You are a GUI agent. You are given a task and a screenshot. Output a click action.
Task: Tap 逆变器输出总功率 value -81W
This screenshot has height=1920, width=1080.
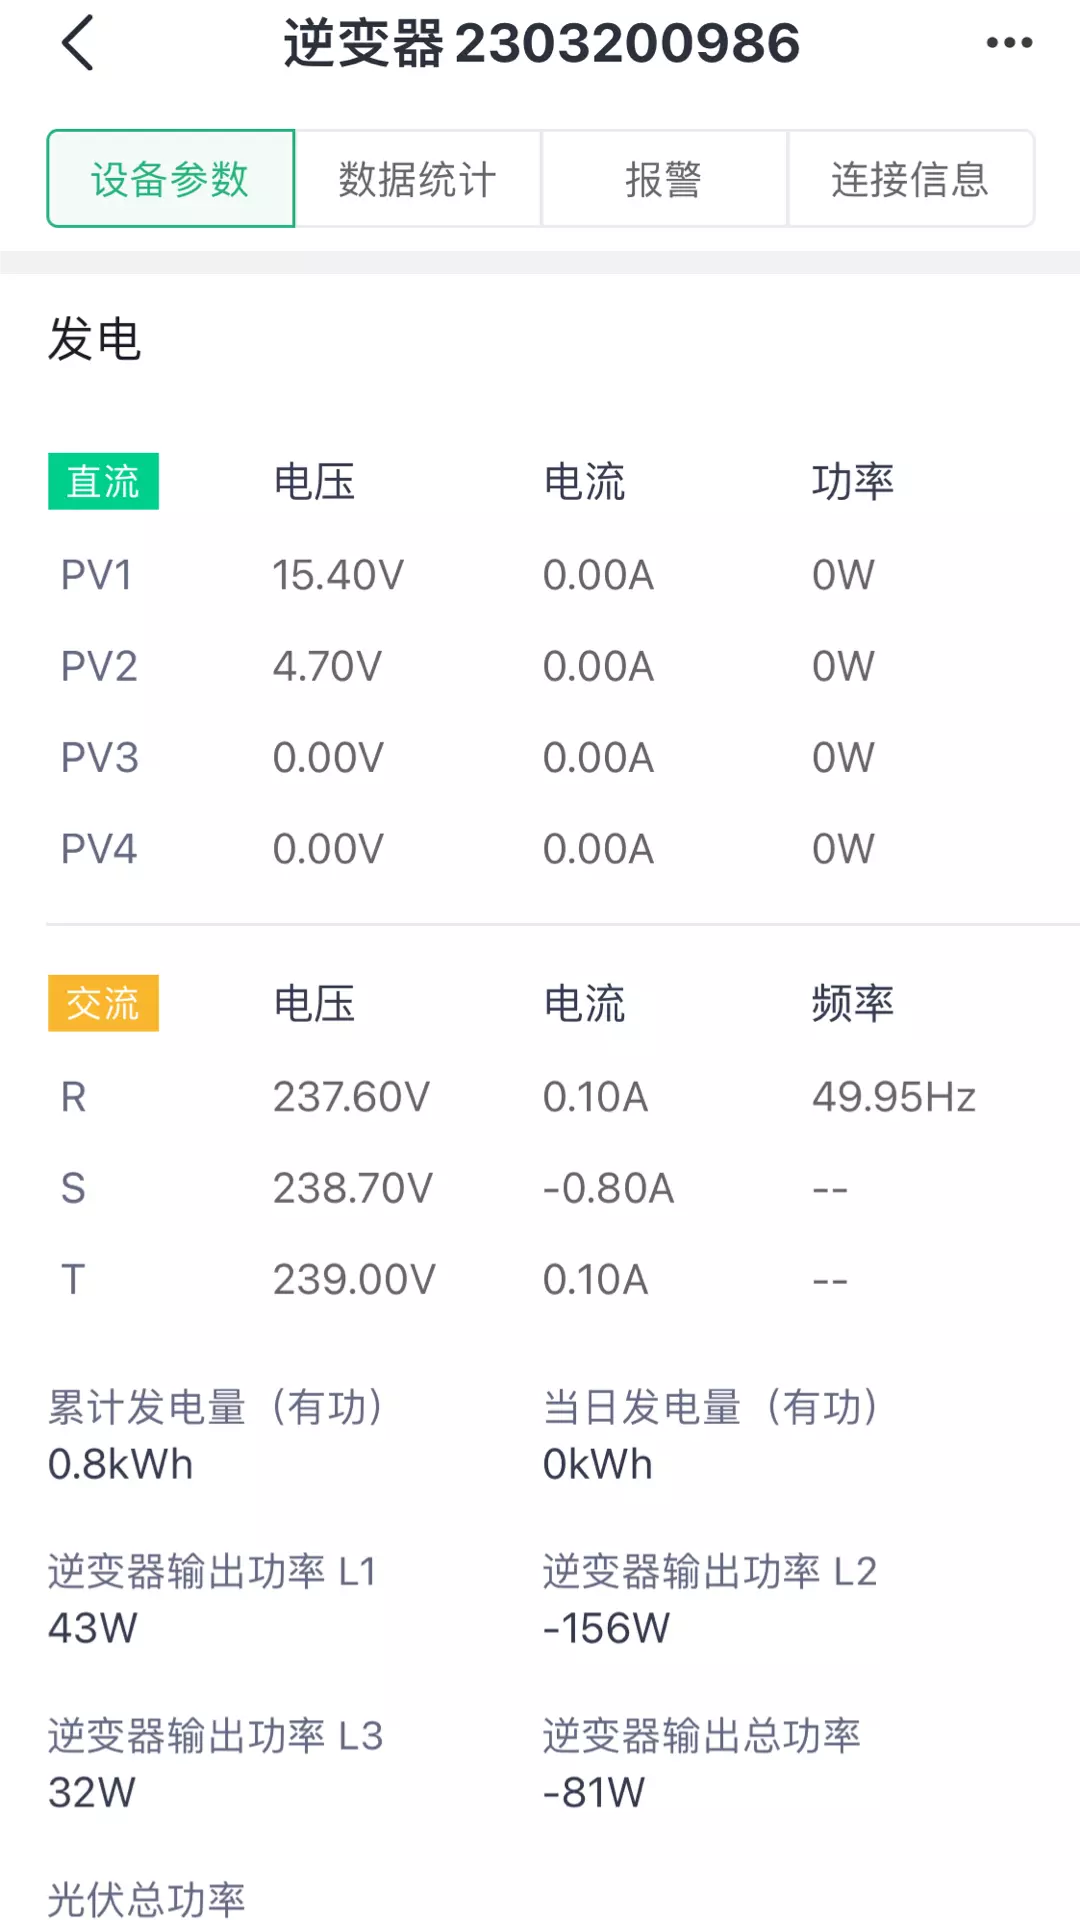click(594, 1792)
